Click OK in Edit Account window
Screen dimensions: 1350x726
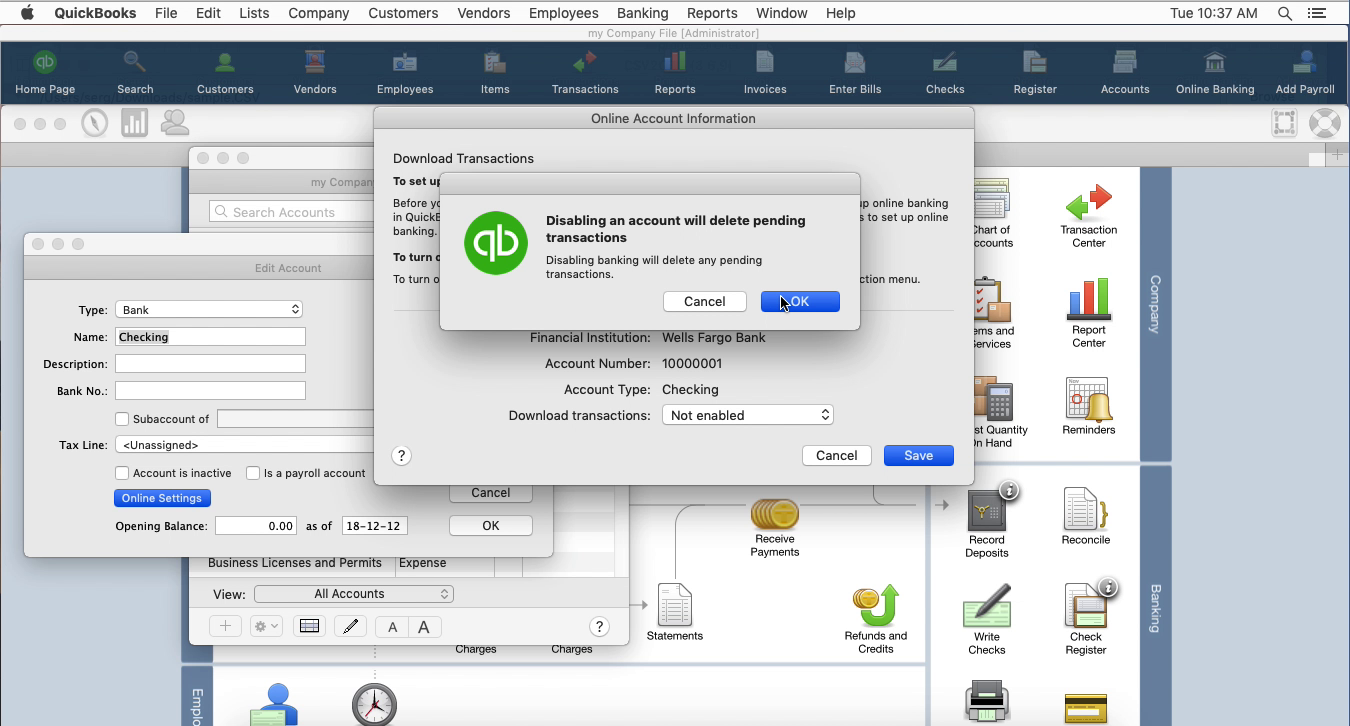click(491, 526)
